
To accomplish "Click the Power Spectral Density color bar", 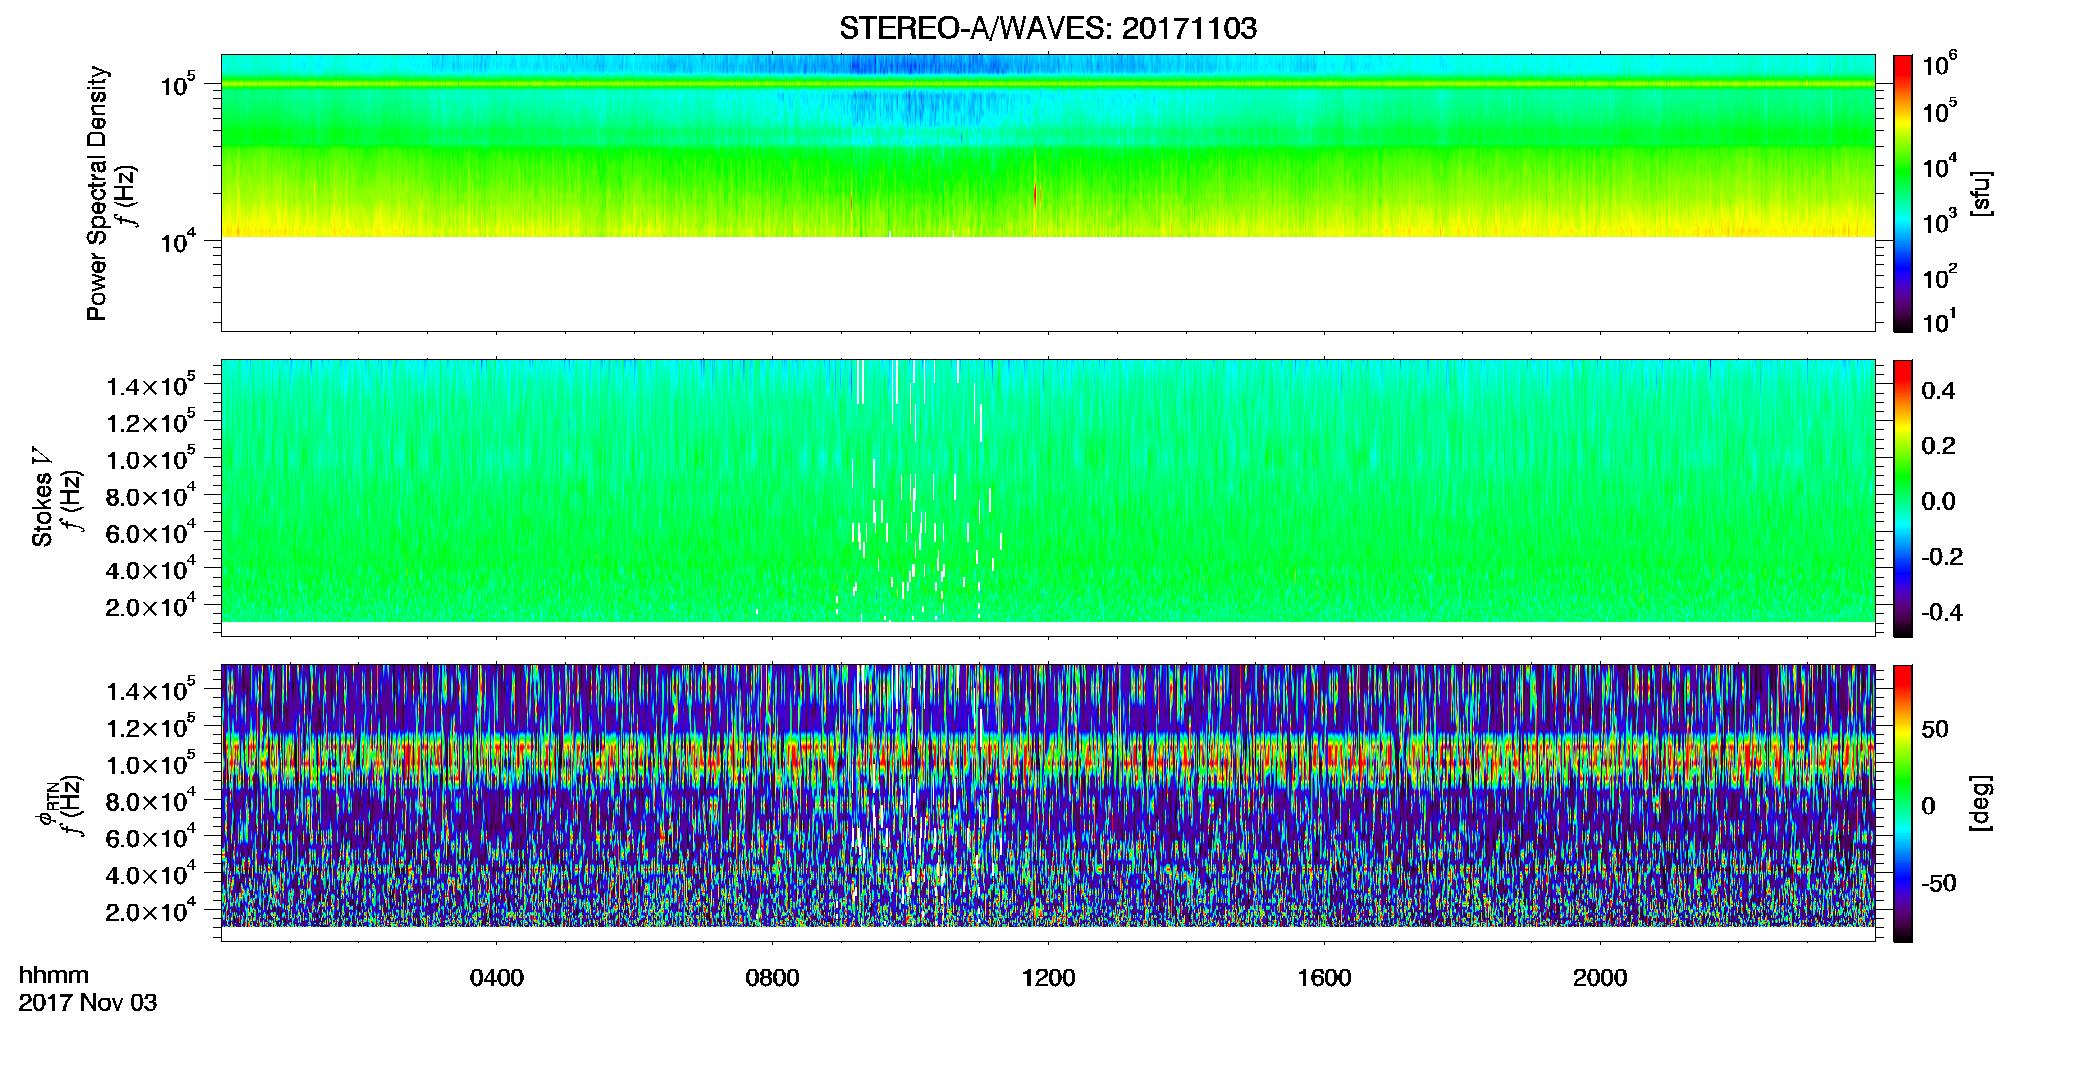I will click(1902, 193).
